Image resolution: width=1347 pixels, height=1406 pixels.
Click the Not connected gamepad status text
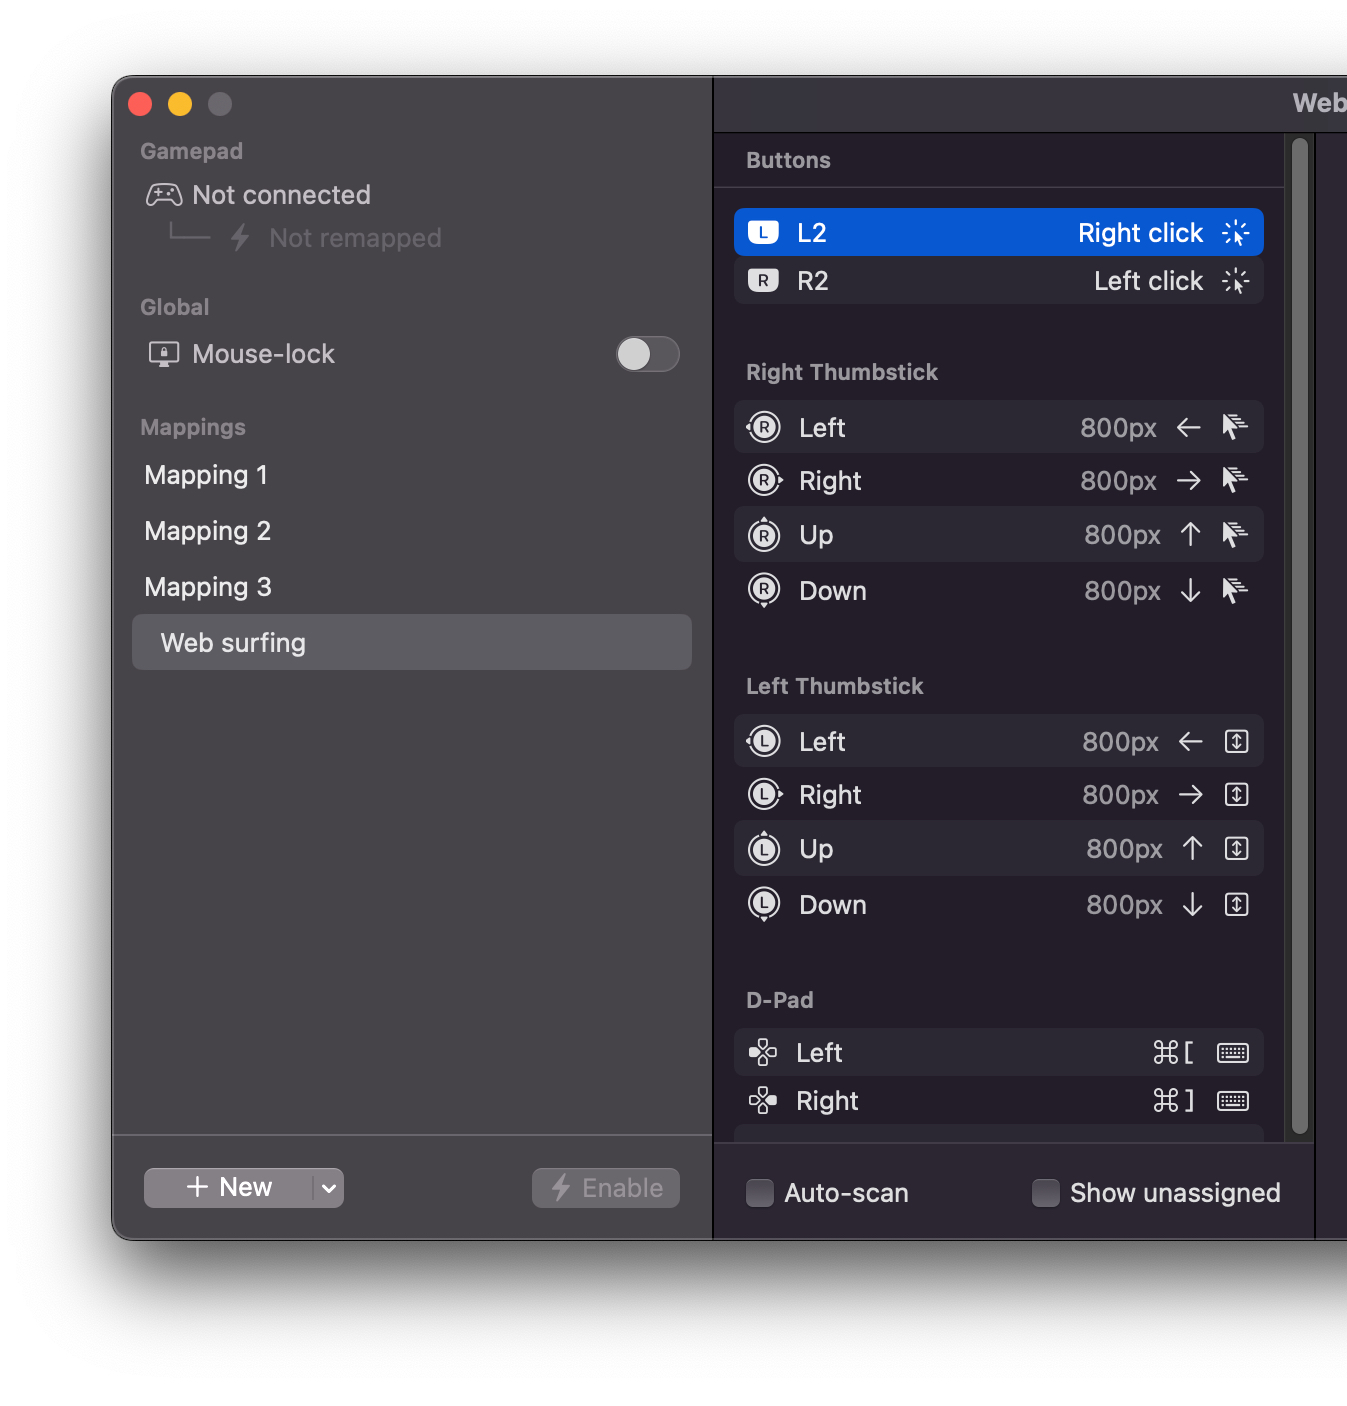[x=281, y=195]
